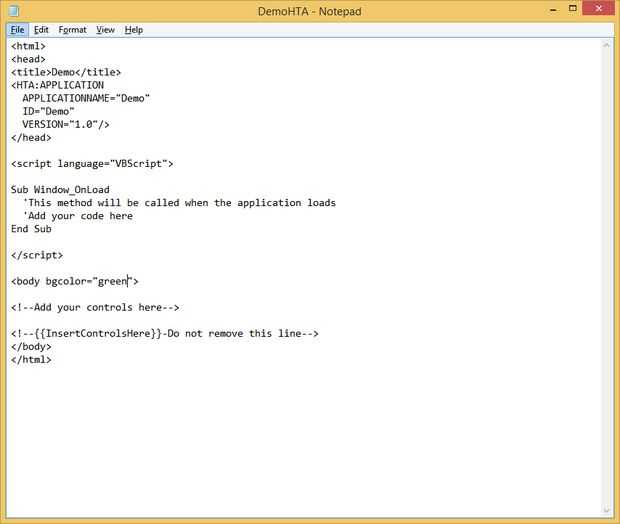Click the 'Add your code here comment
The image size is (620, 524).
point(78,216)
